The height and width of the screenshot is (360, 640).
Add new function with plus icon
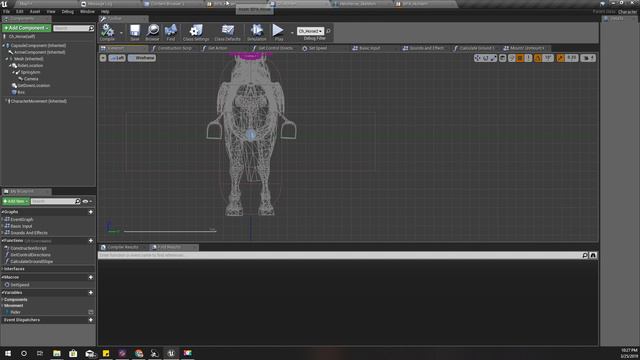click(91, 241)
